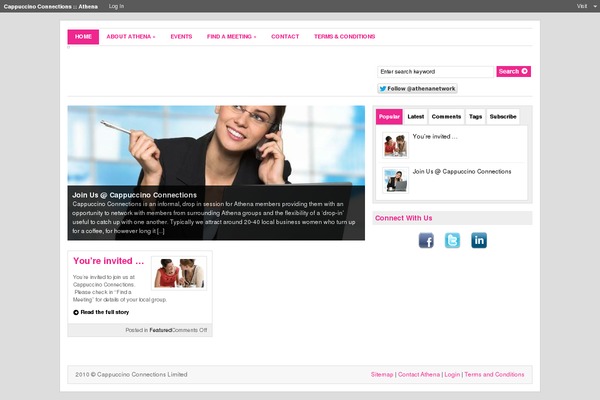The height and width of the screenshot is (400, 600).
Task: Open the pink You're invited … post heading
Action: (109, 261)
